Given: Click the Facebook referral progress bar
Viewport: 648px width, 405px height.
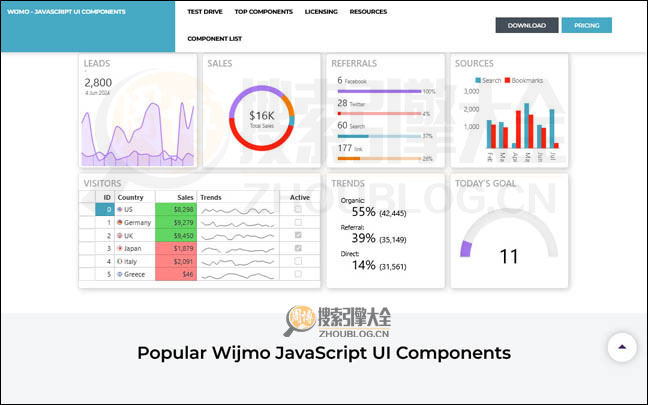Looking at the screenshot, I should point(379,91).
